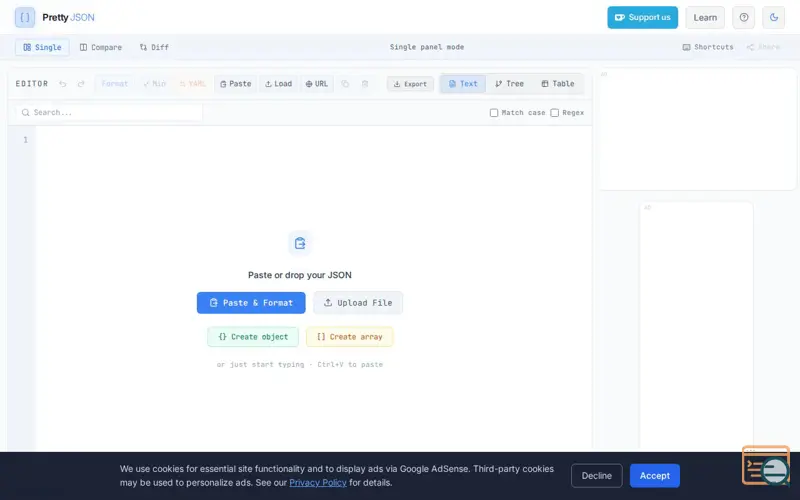Click the Upload File button
This screenshot has width=800, height=500.
click(358, 303)
